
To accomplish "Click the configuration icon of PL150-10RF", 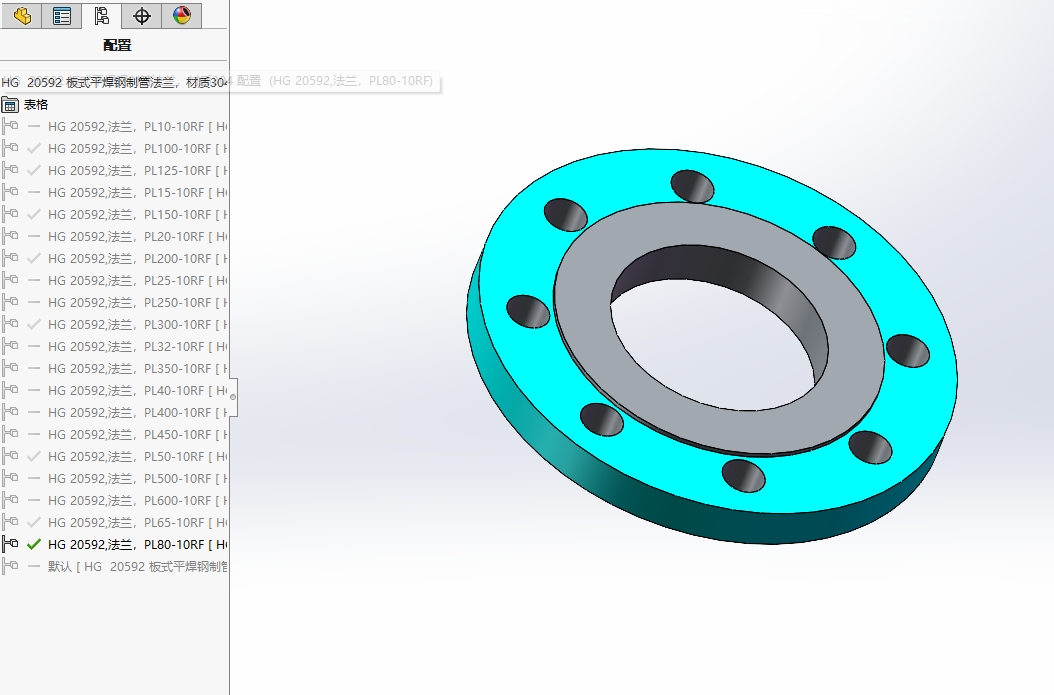I will click(10, 214).
